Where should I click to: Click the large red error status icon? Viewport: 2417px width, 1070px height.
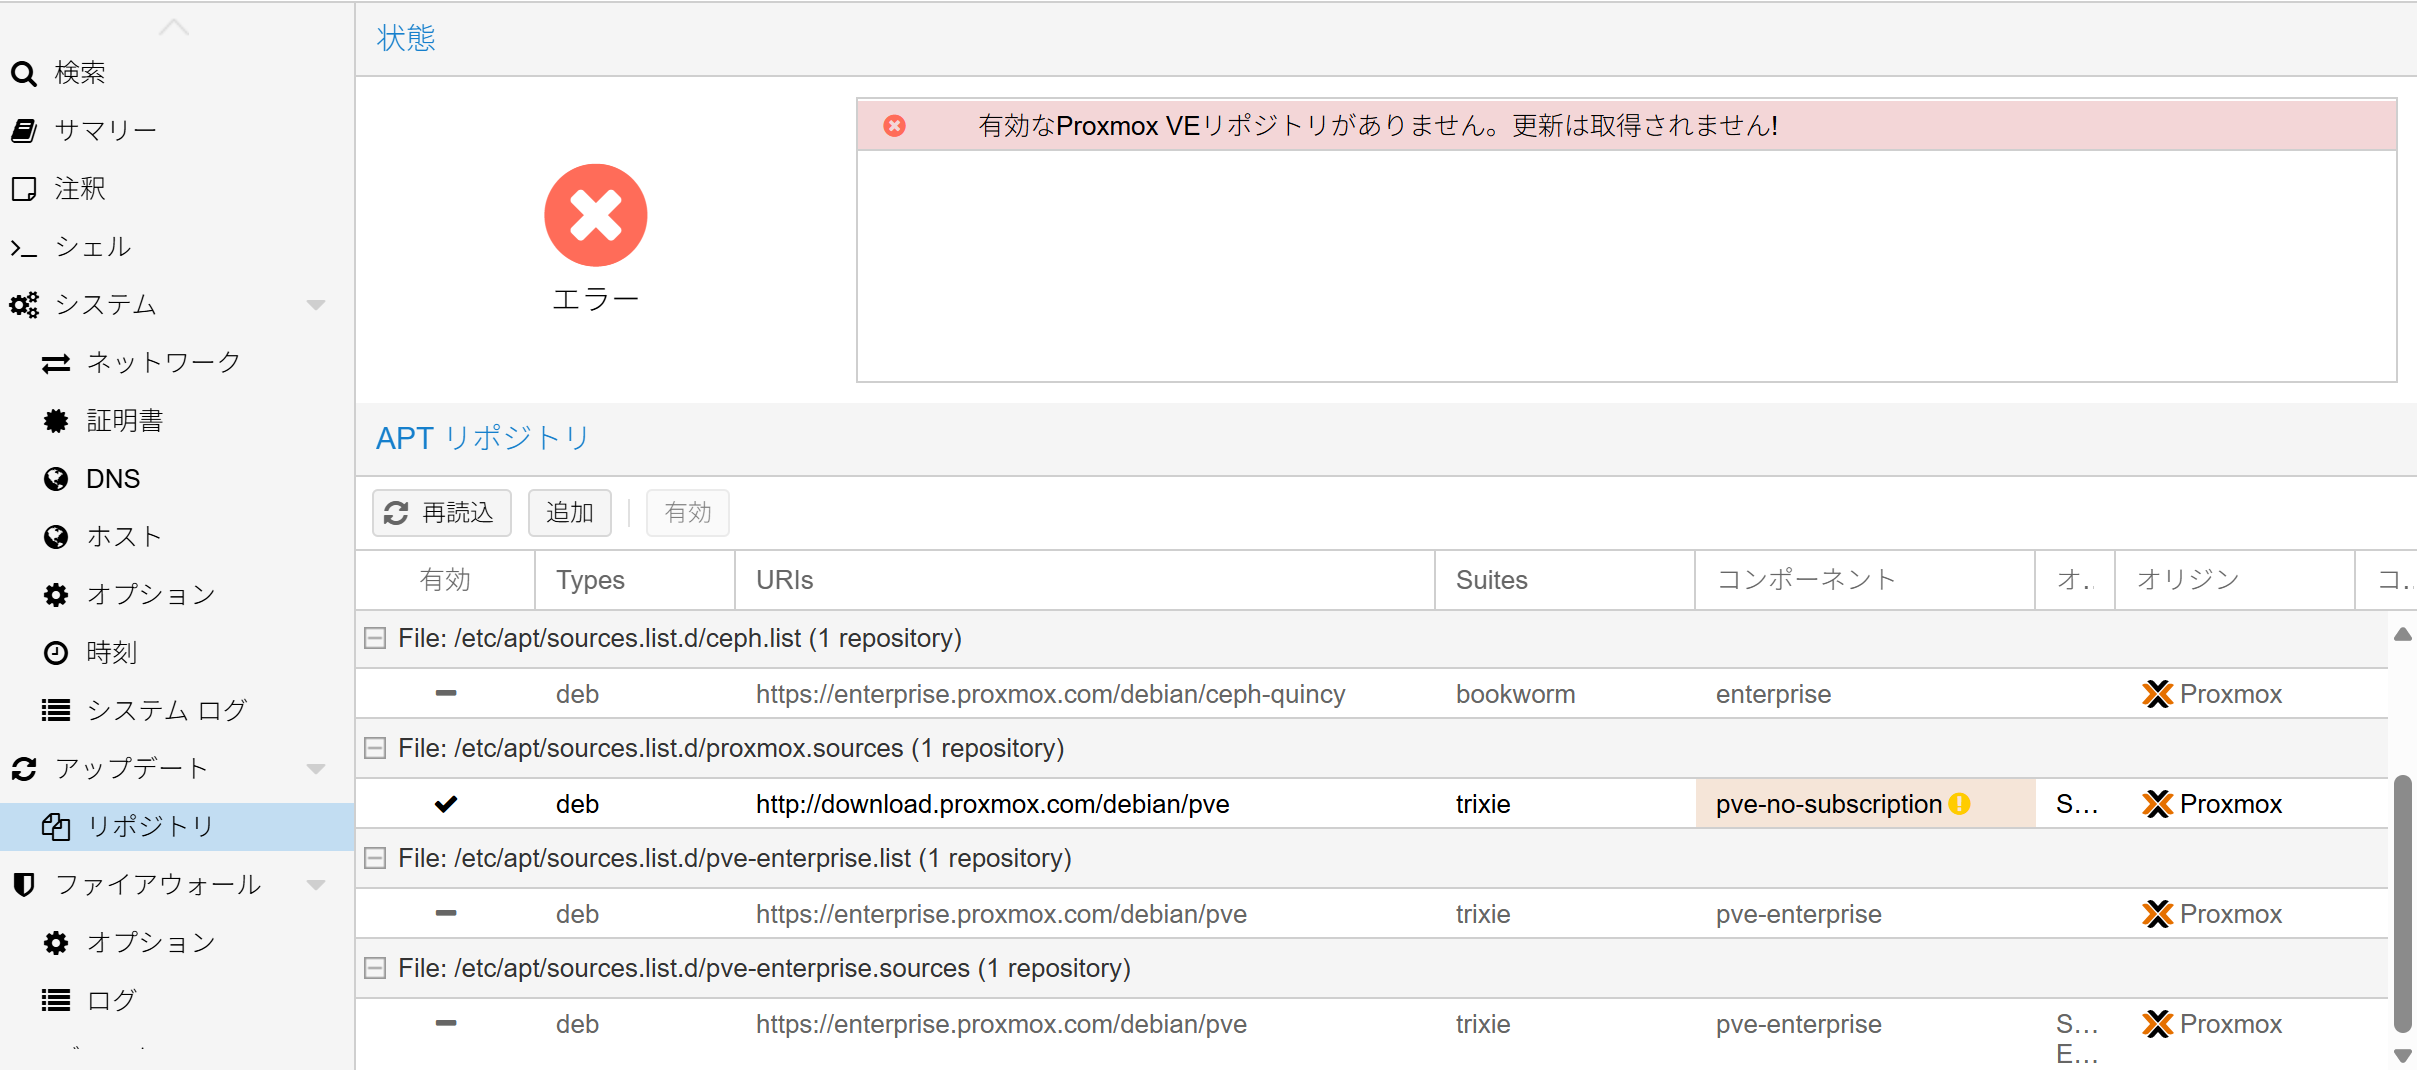point(596,215)
